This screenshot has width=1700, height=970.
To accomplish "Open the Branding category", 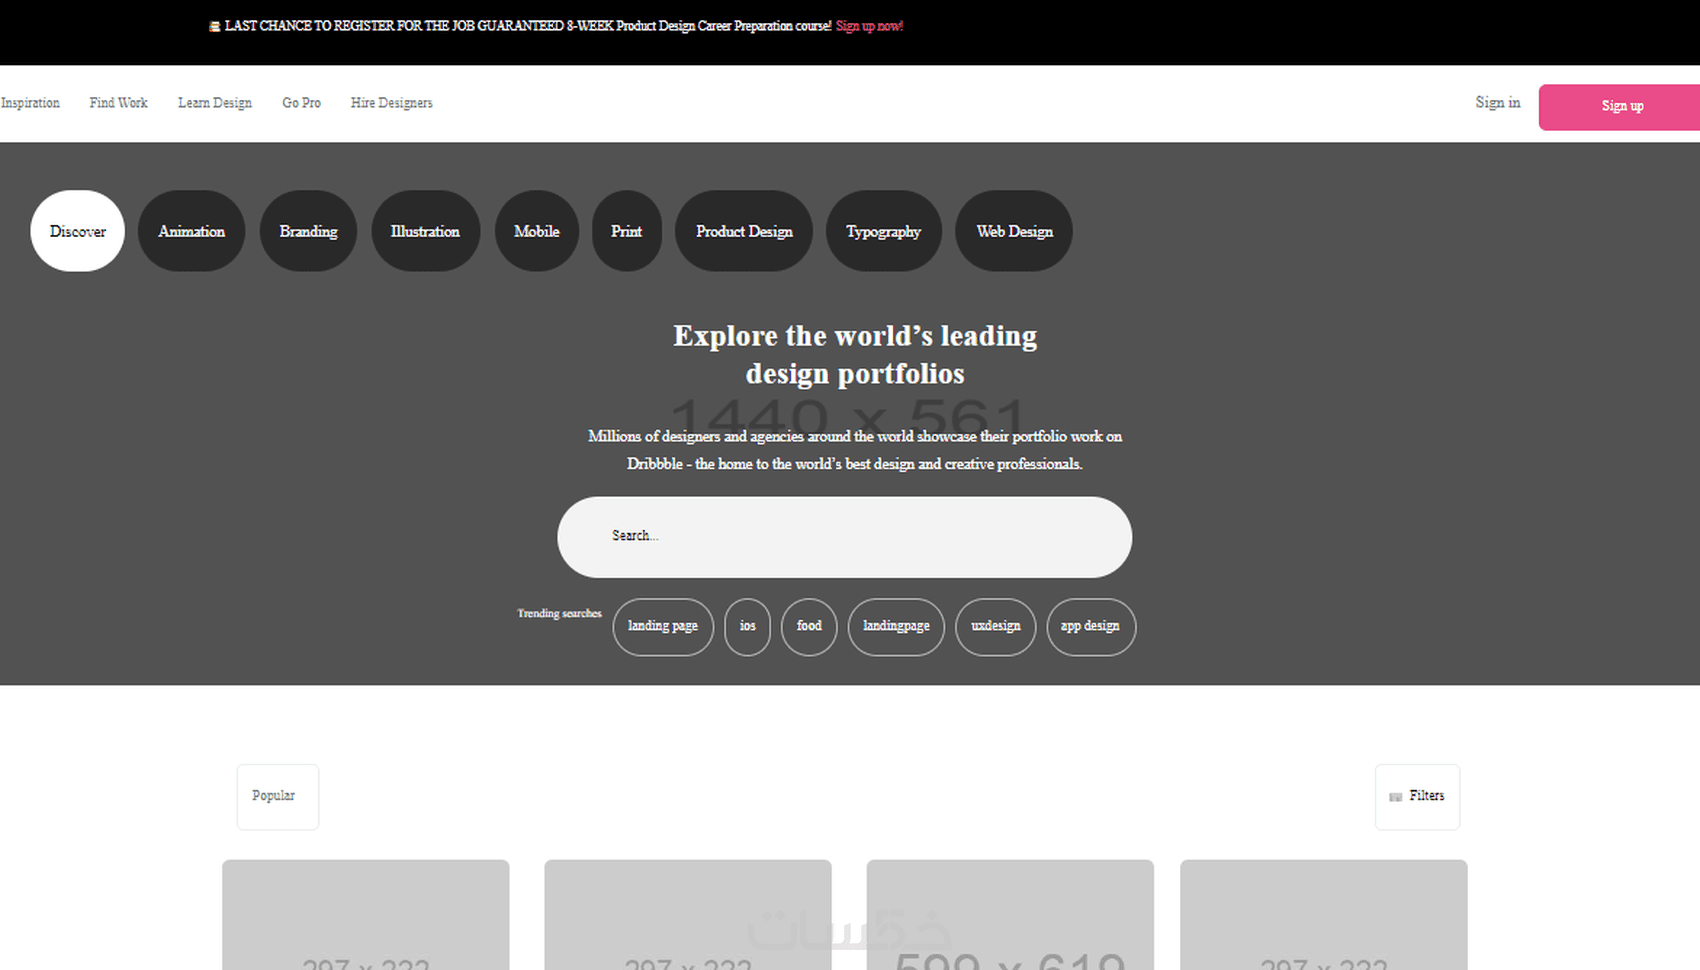I will (x=308, y=231).
